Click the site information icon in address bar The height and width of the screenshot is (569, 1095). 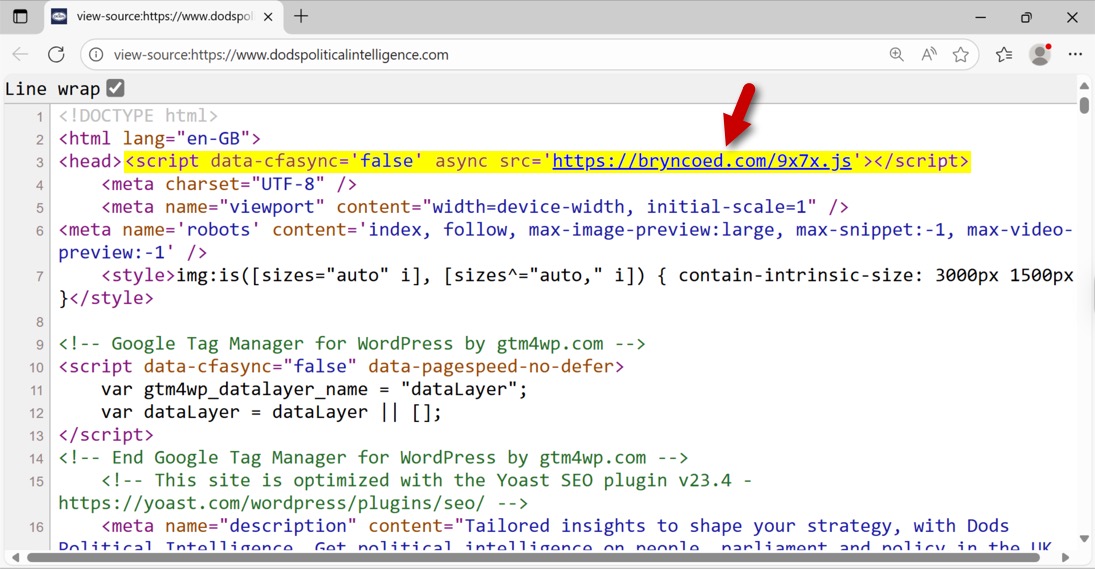pyautogui.click(x=95, y=55)
